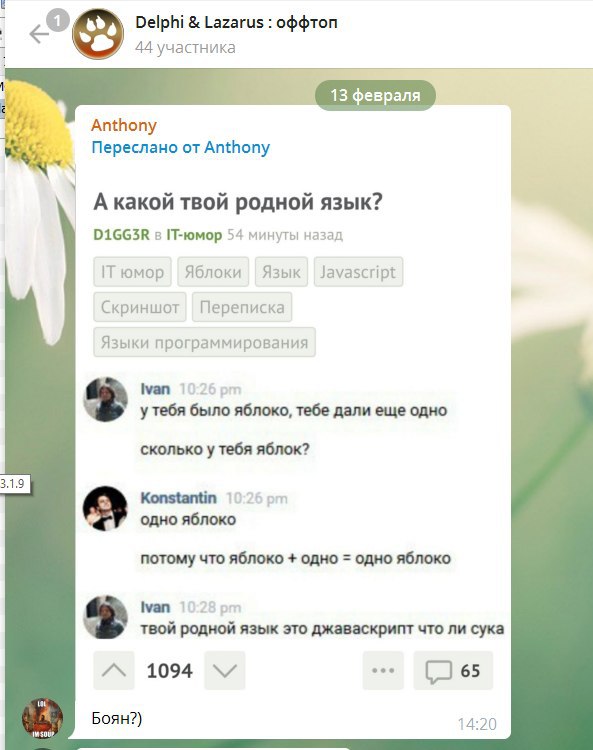Select the Язык tag
Screen dimensions: 593x750
281,272
